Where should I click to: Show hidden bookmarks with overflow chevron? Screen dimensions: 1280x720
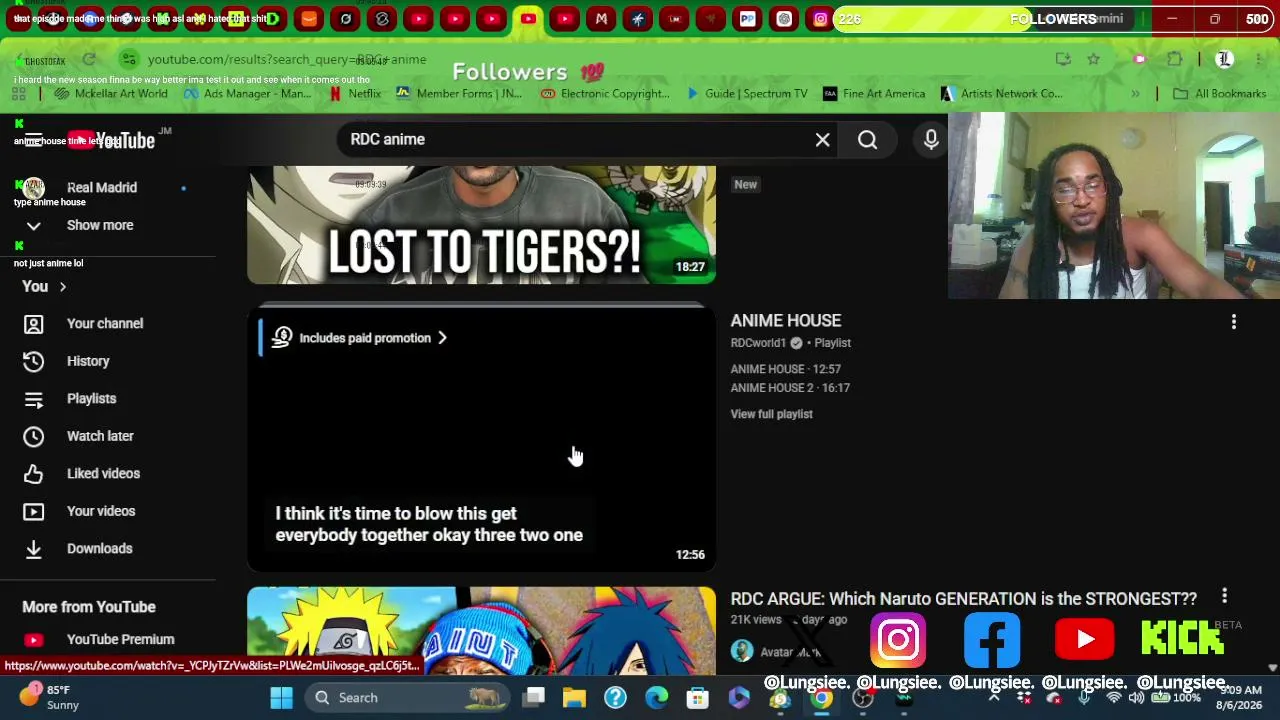[x=1135, y=94]
